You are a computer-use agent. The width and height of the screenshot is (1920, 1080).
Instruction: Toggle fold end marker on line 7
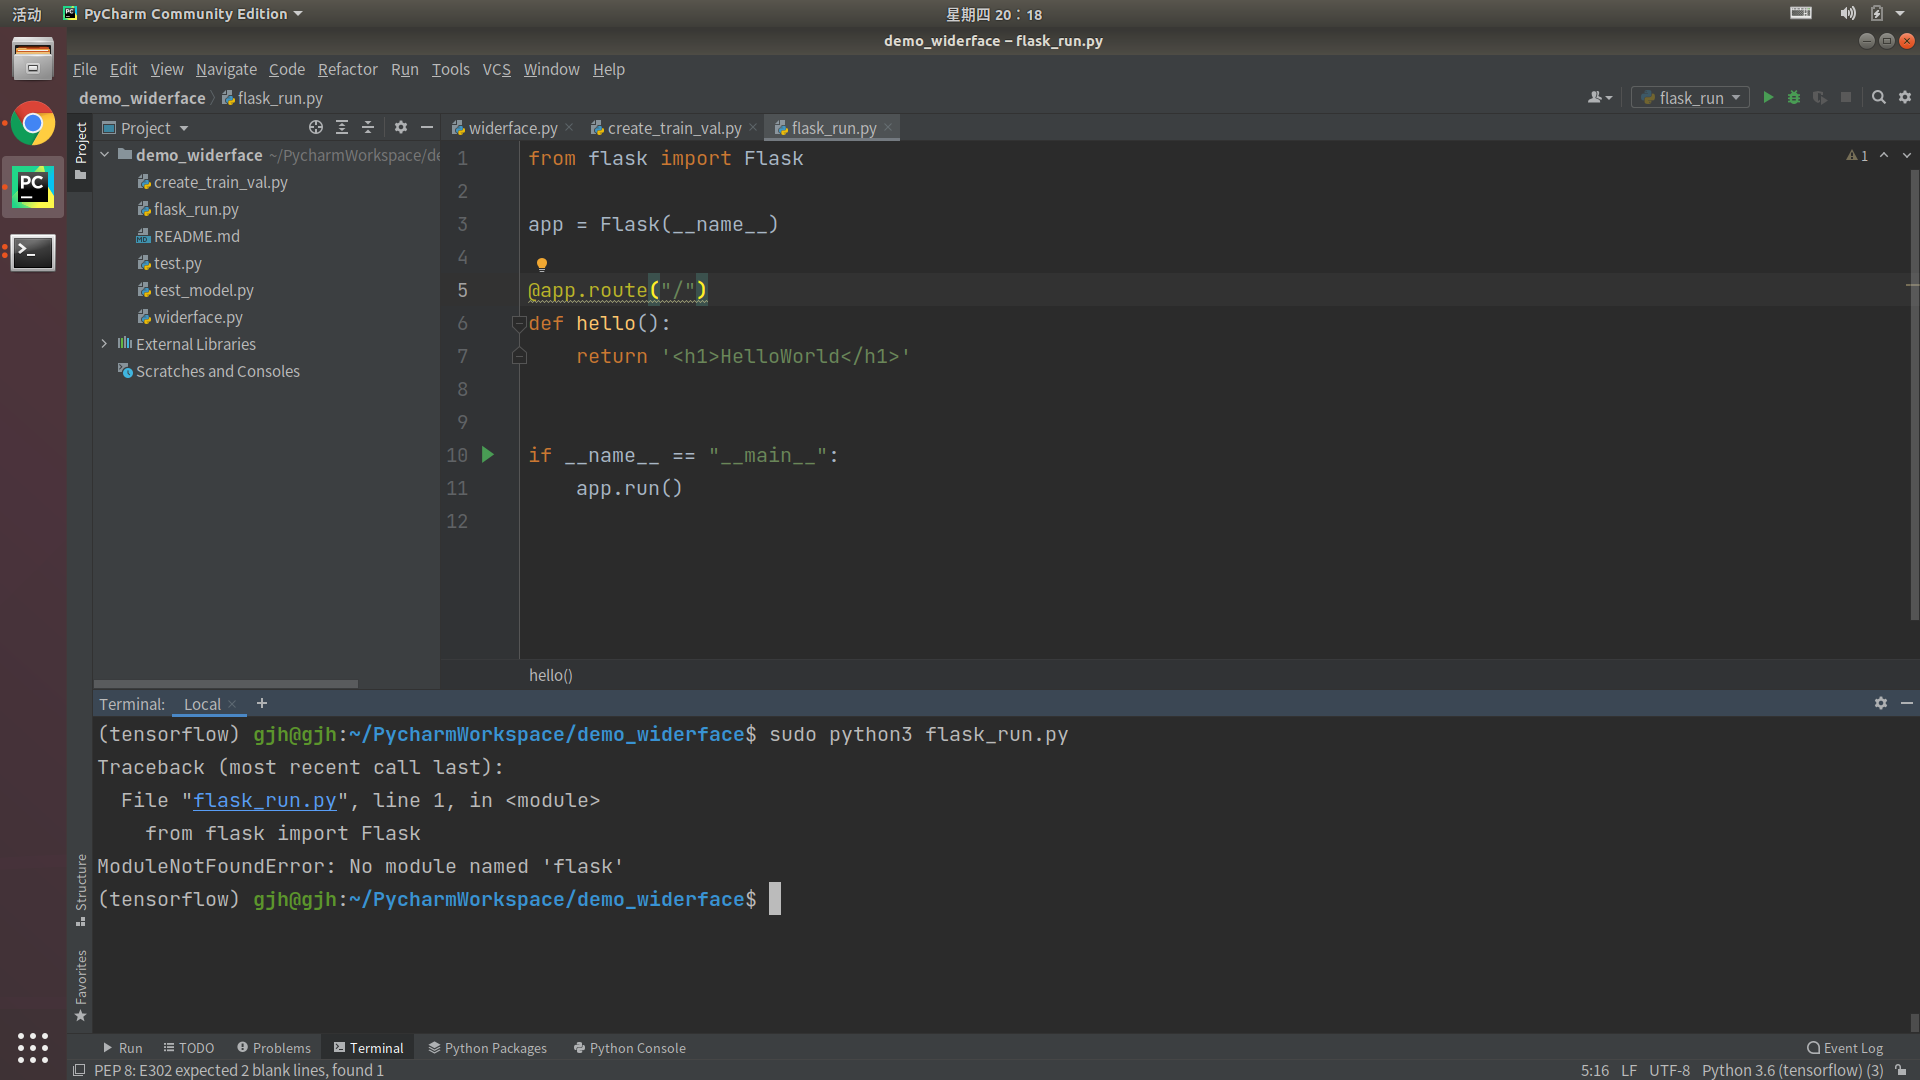(x=519, y=356)
